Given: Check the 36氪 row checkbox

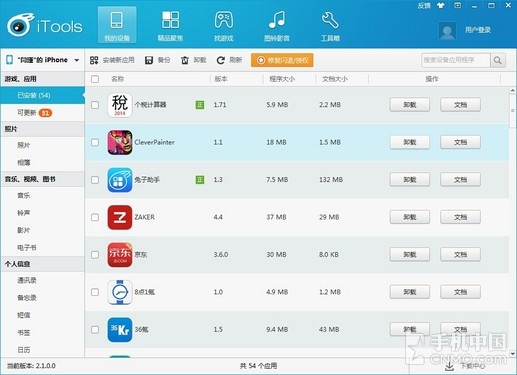Looking at the screenshot, I should click(95, 330).
